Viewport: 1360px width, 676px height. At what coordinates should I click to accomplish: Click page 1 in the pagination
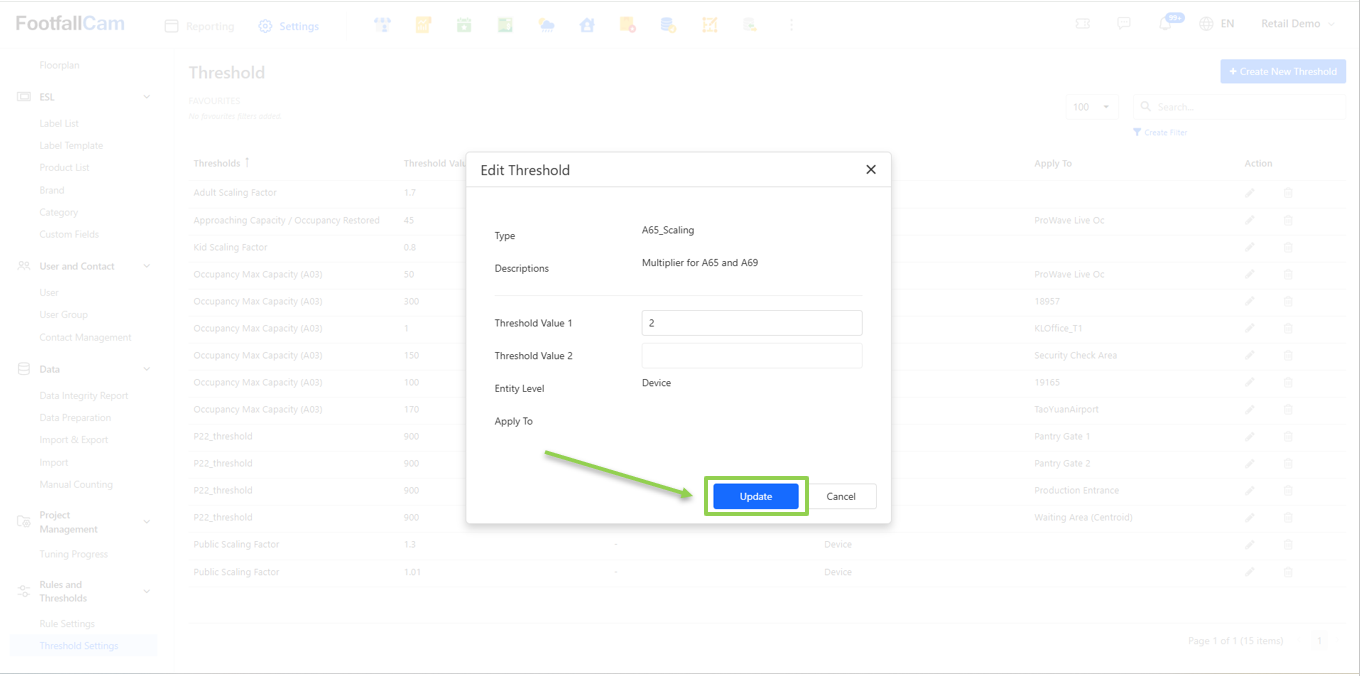1320,641
